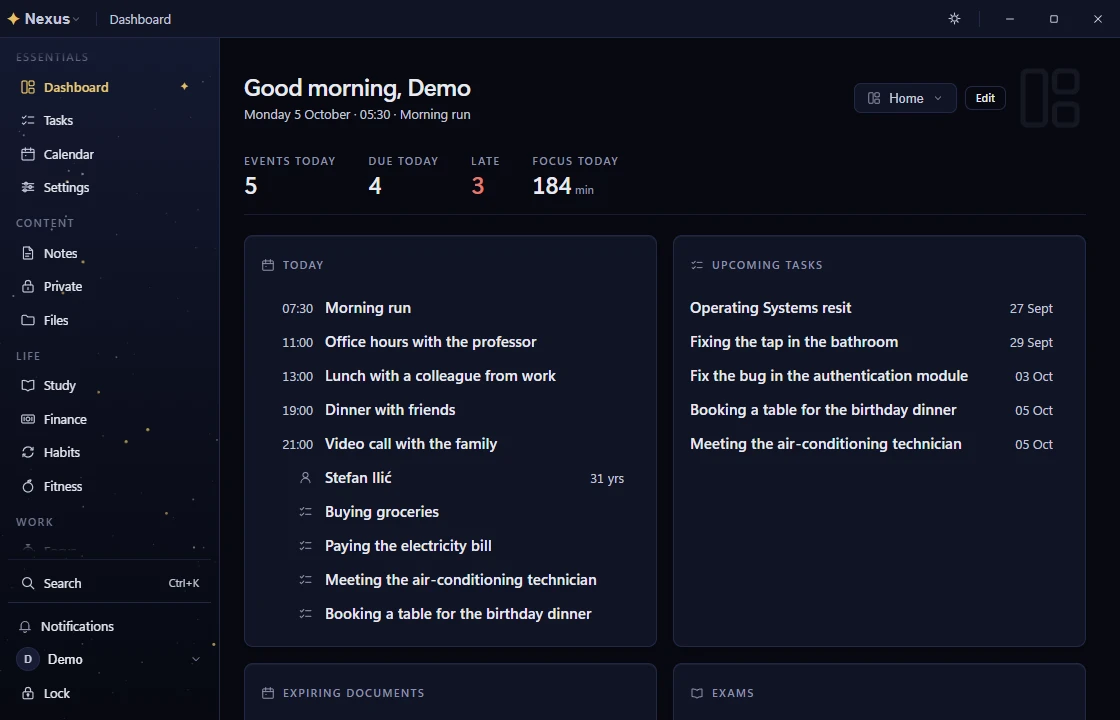Click the Ctrl+K shortcut hint
This screenshot has width=1120, height=720.
(184, 584)
